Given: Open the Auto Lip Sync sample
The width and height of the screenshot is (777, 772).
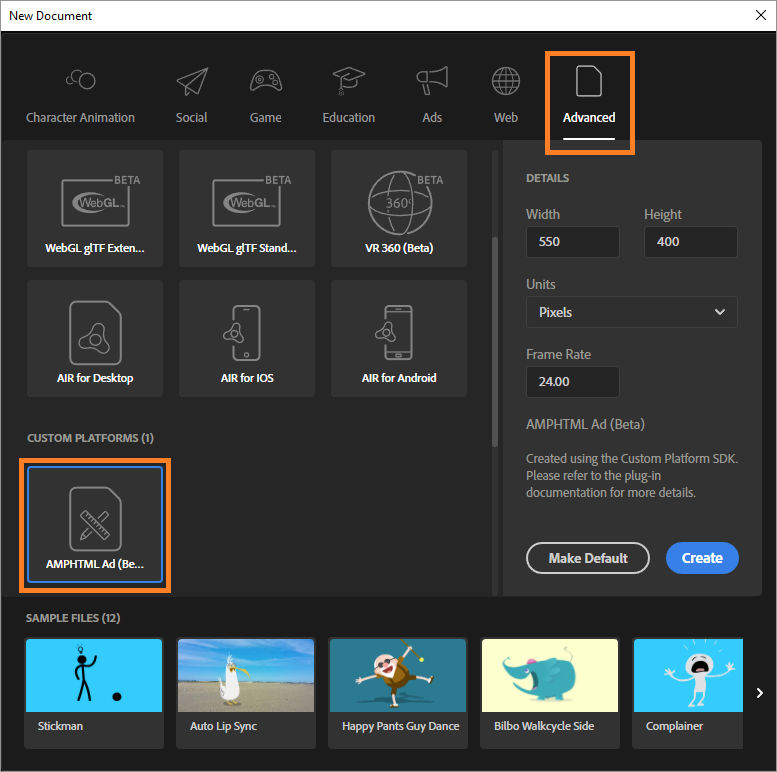Looking at the screenshot, I should pos(246,693).
